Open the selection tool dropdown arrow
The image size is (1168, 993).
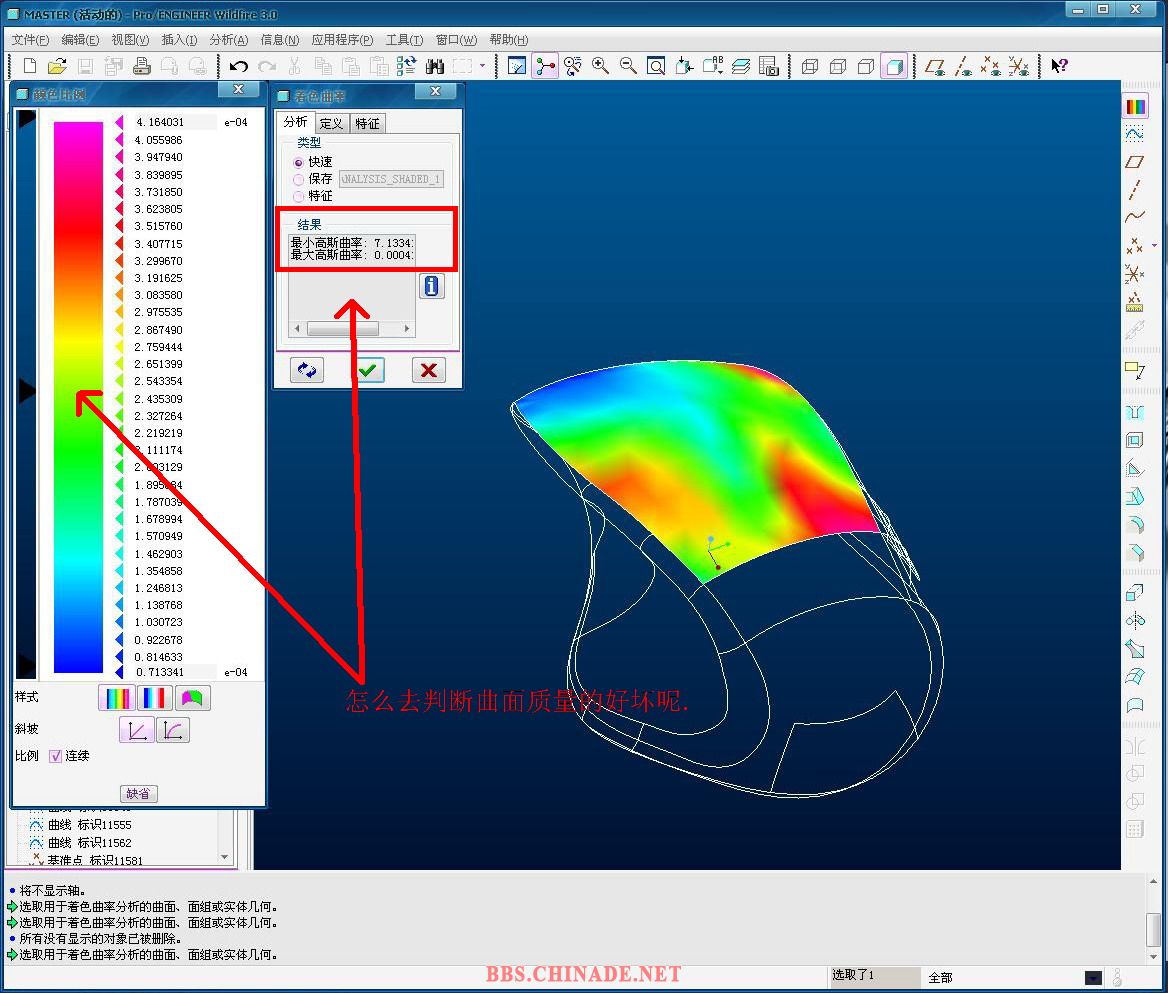483,66
